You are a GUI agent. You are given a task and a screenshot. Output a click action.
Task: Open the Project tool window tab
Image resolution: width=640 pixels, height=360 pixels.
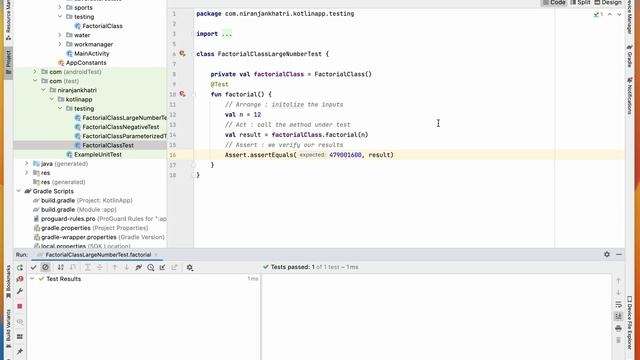coord(8,62)
